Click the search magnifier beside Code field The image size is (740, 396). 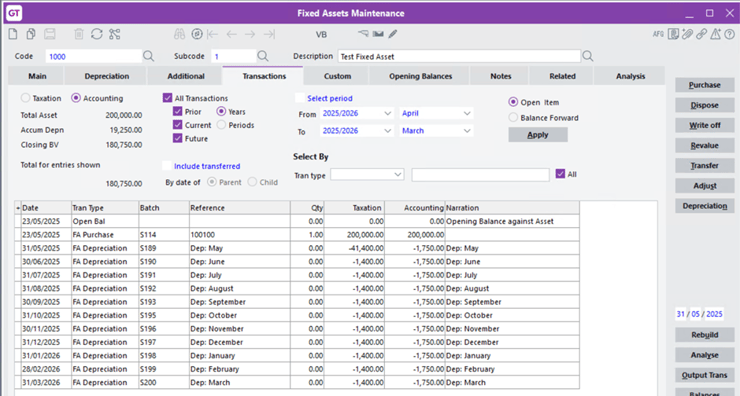148,56
